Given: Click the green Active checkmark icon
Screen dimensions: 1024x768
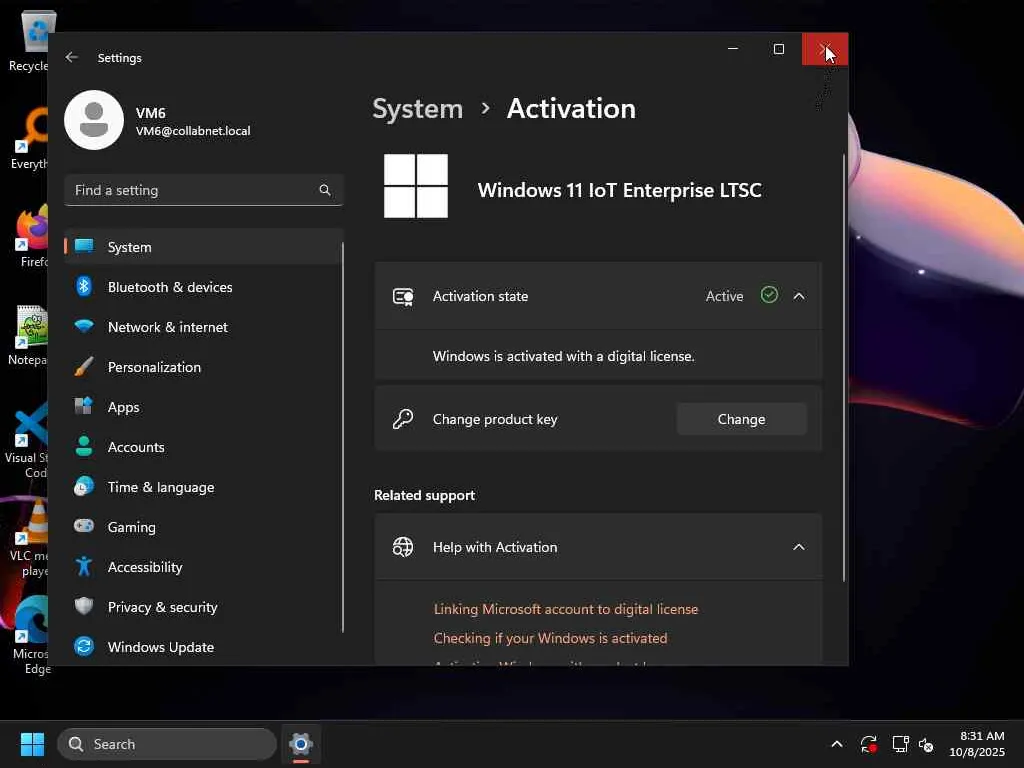Looking at the screenshot, I should [769, 295].
